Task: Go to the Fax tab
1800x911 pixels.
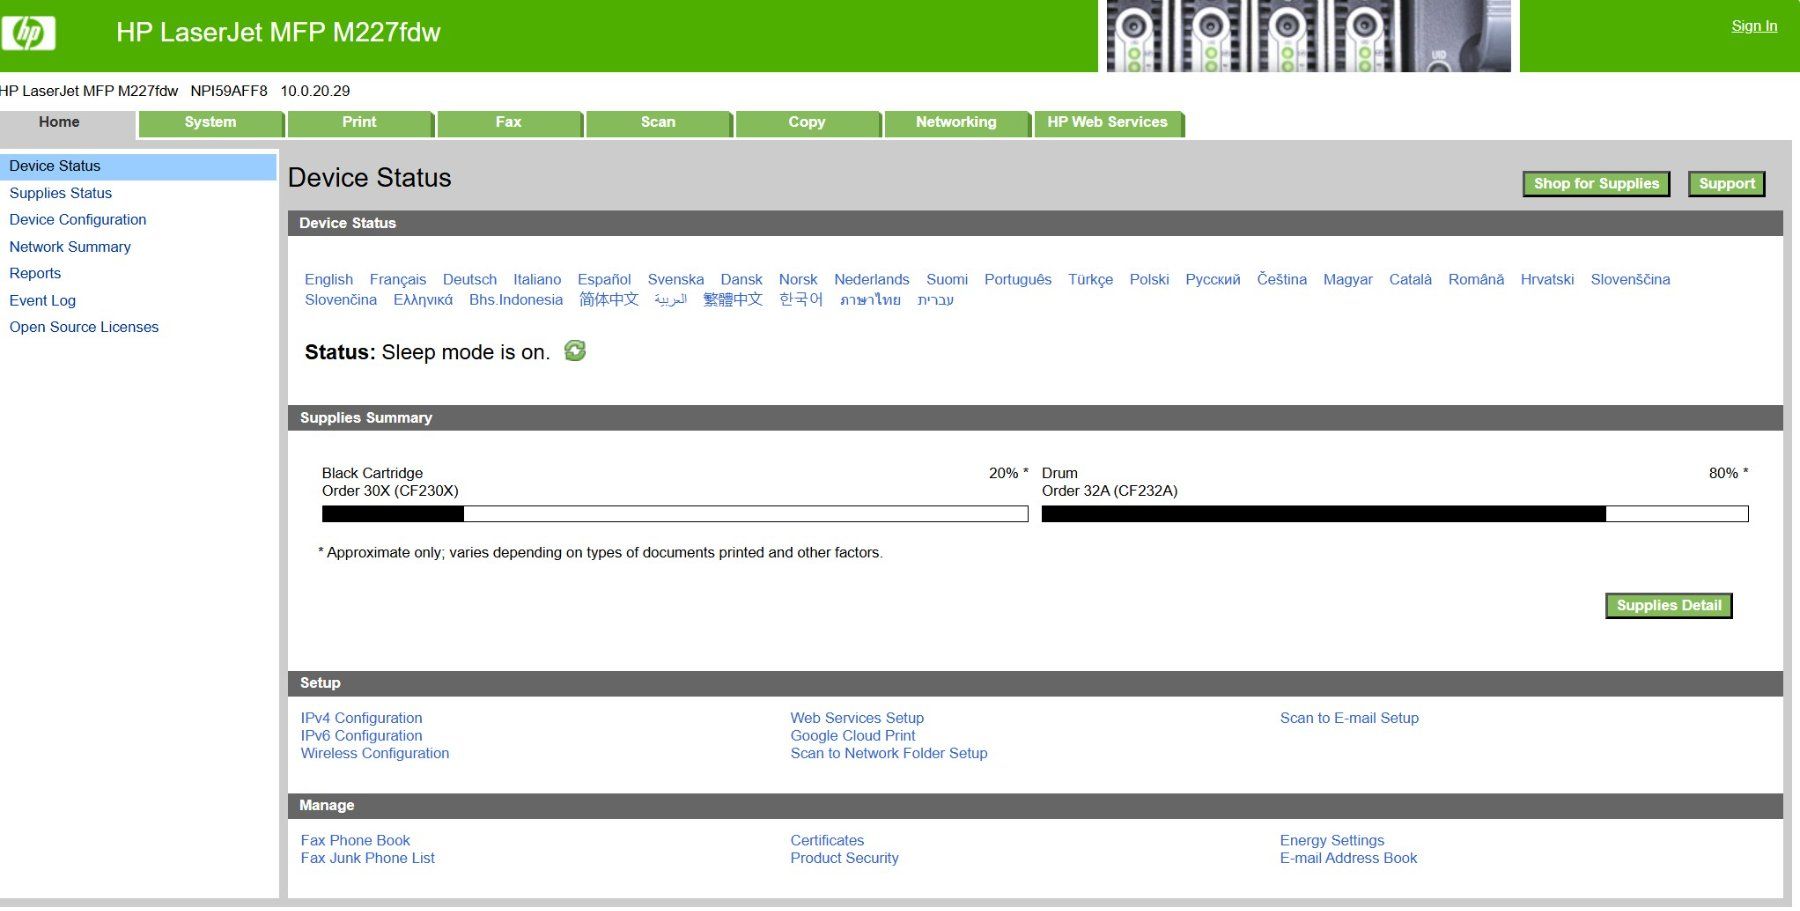Action: pos(508,123)
